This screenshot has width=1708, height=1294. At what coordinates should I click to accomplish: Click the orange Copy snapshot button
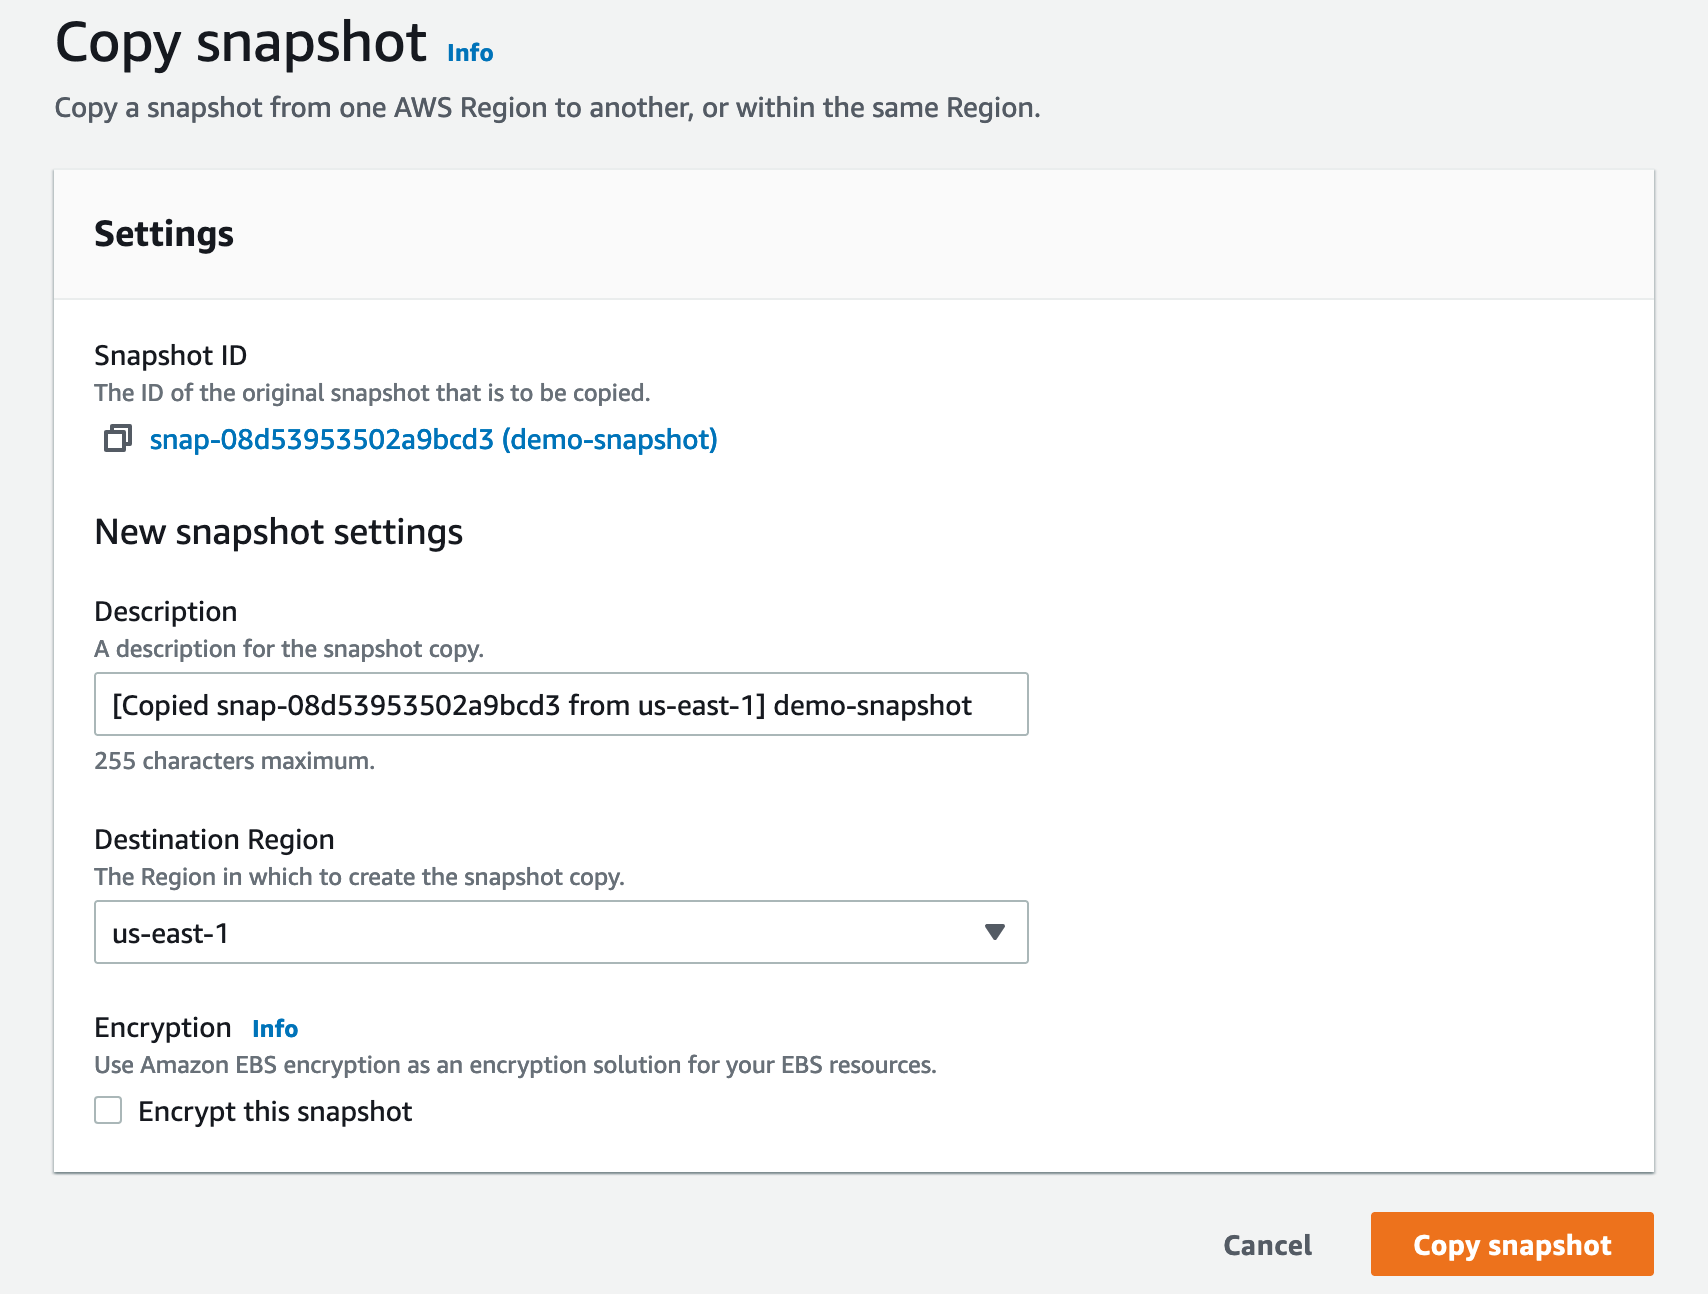[x=1511, y=1245]
